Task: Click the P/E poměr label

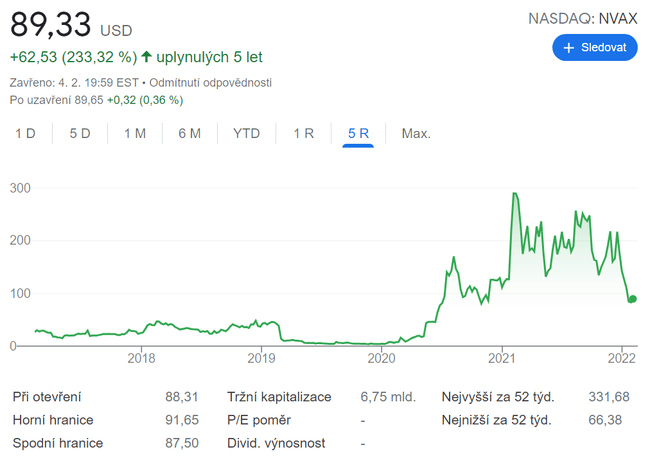Action: click(x=259, y=420)
